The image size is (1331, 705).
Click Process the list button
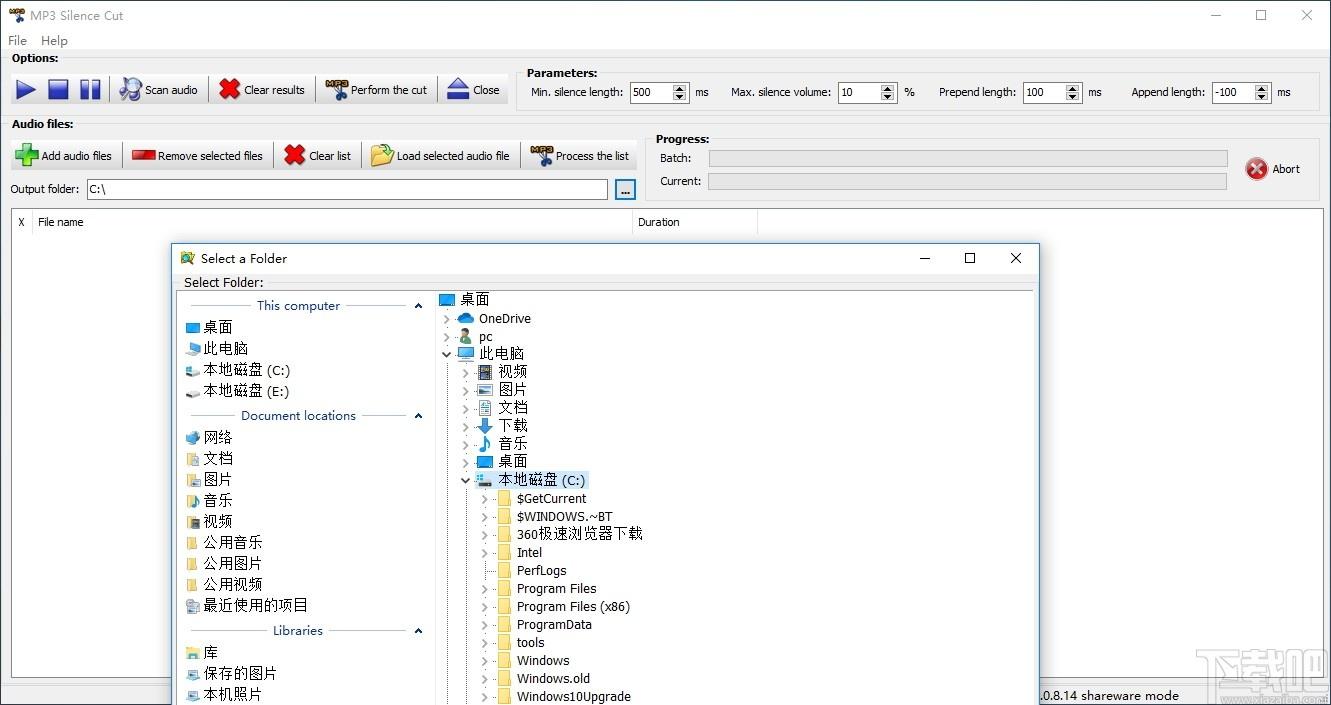[581, 156]
